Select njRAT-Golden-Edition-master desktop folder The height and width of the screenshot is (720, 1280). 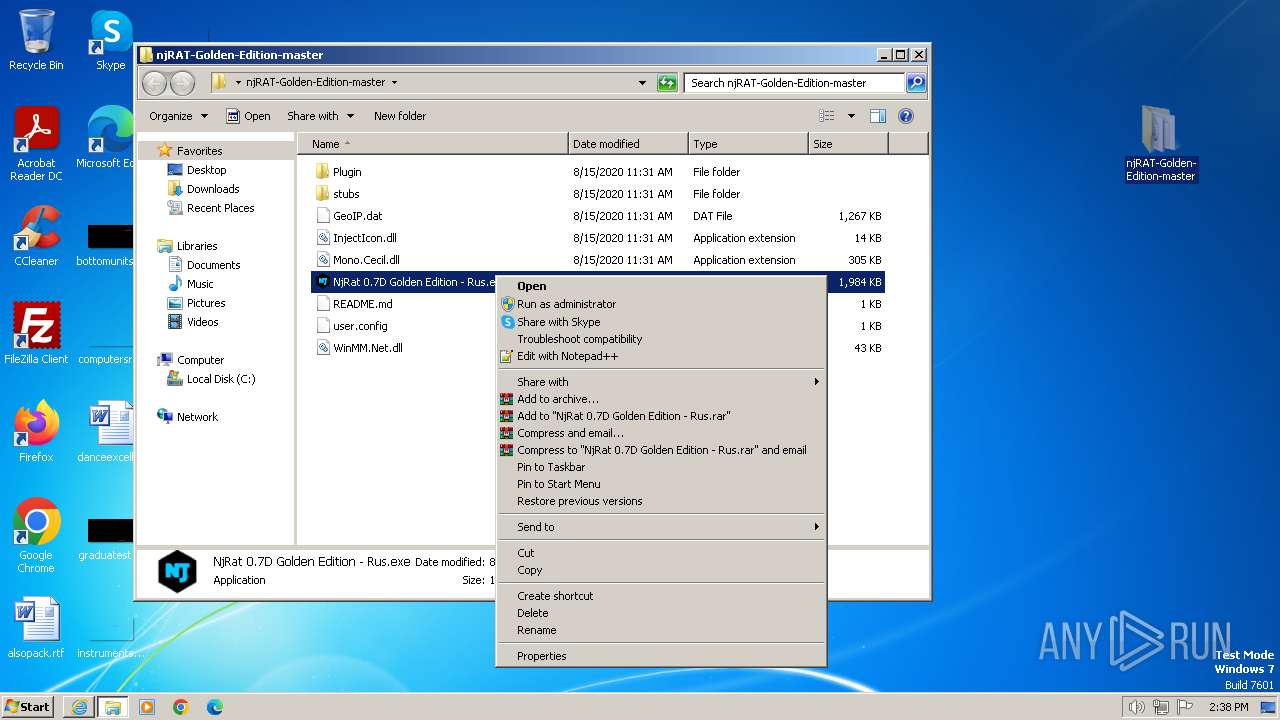pyautogui.click(x=1161, y=143)
